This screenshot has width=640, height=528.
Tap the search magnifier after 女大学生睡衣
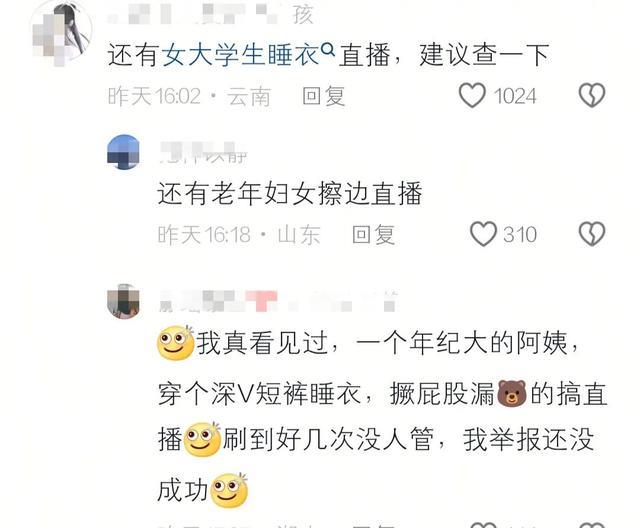(328, 49)
